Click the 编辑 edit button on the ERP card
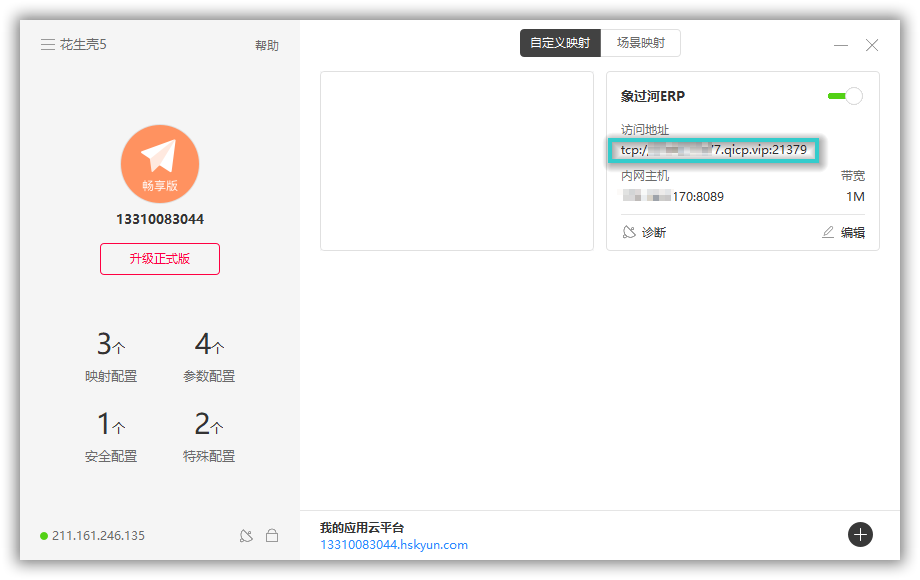The height and width of the screenshot is (580, 920). click(x=843, y=232)
